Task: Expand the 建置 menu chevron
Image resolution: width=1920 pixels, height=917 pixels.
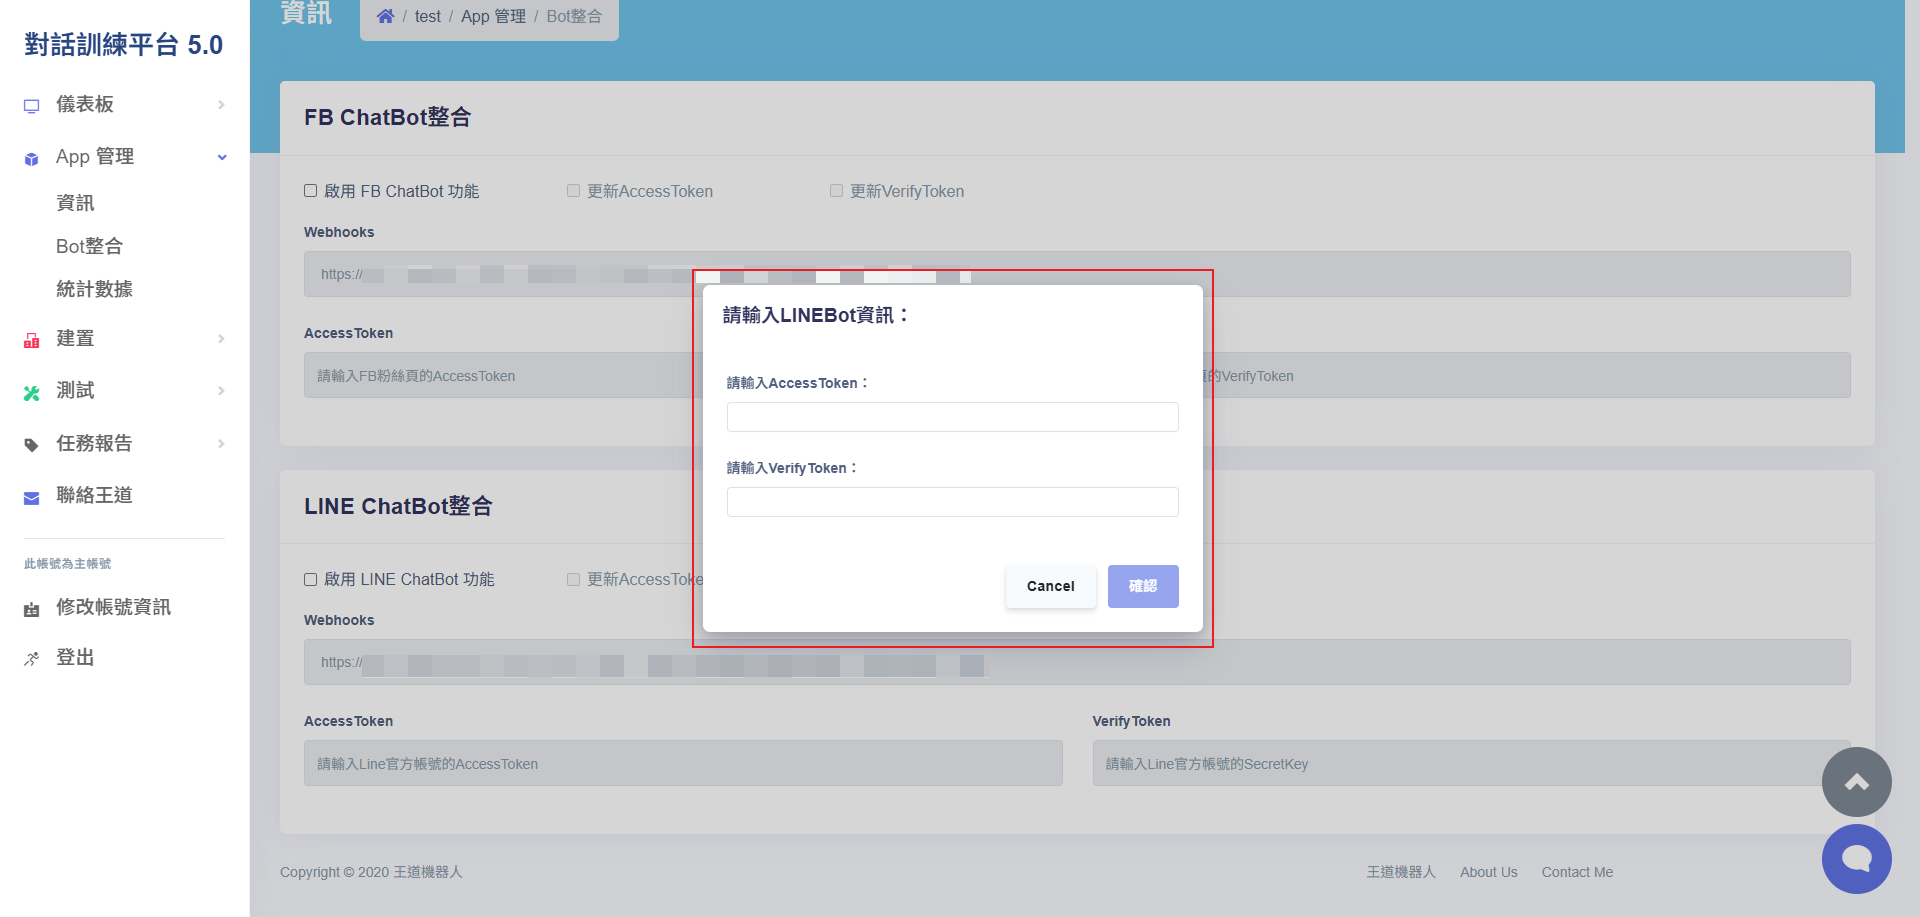Action: pyautogui.click(x=221, y=339)
